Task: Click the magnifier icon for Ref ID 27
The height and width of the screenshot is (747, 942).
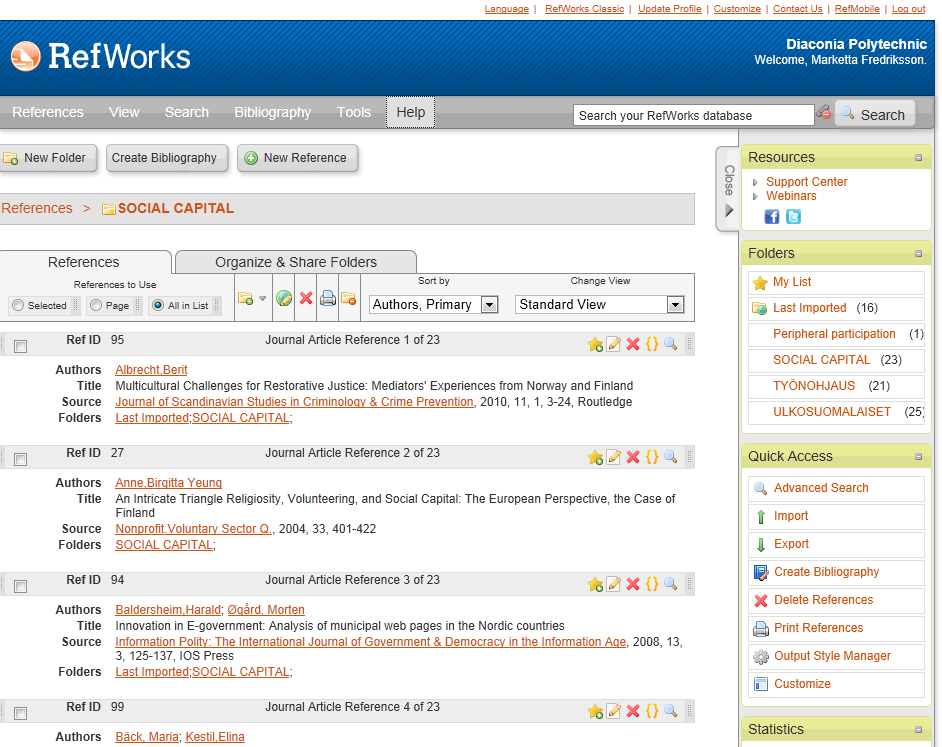Action: pyautogui.click(x=670, y=457)
